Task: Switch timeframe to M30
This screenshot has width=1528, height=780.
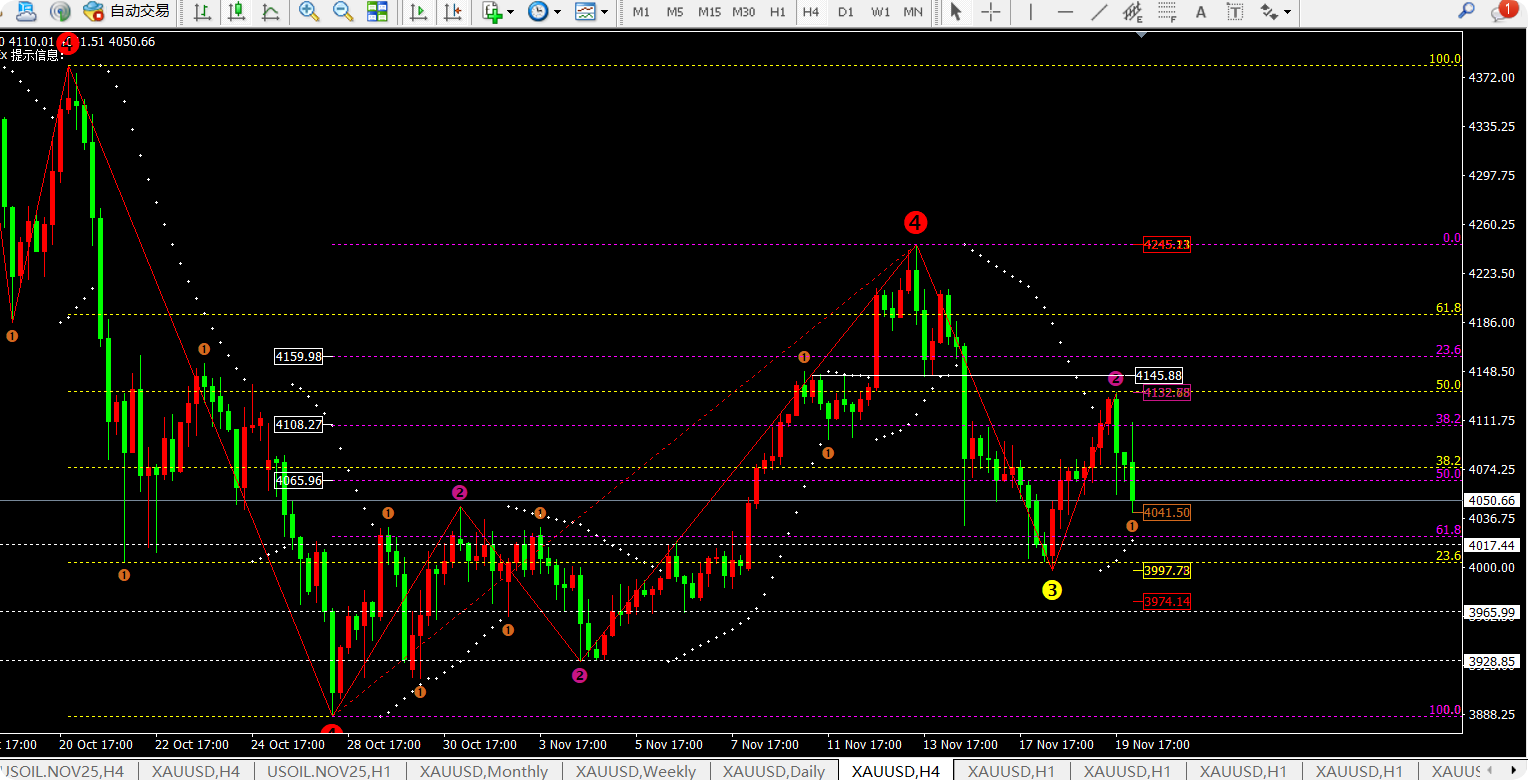Action: pos(744,12)
